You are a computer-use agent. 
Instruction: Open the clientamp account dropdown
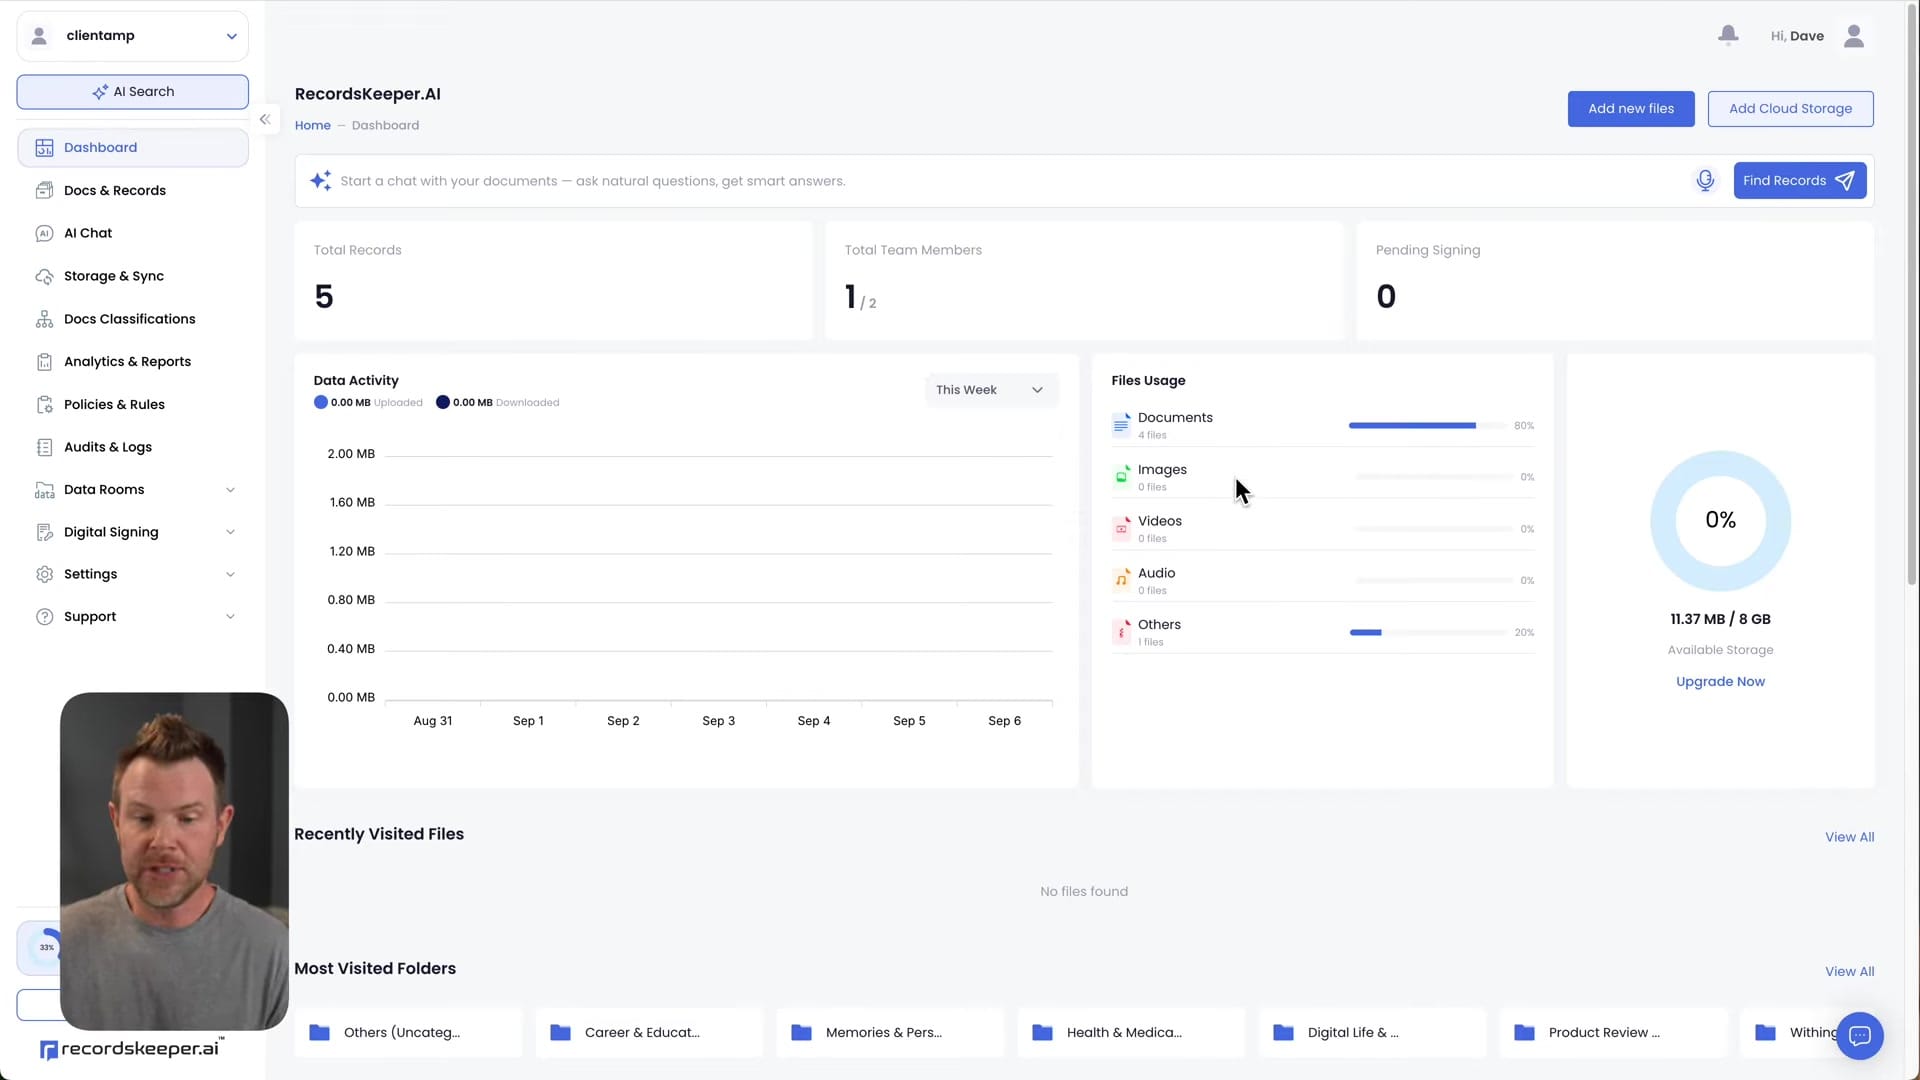[132, 36]
